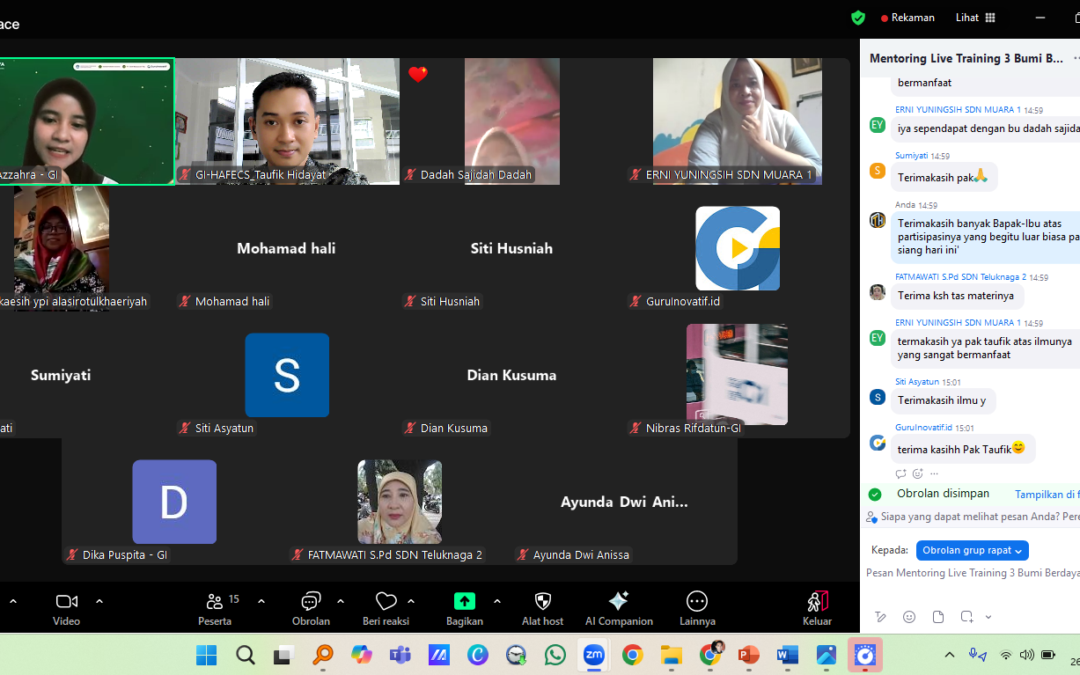1080x675 pixels.
Task: Reply to the 'terima kasihh Pak Taufik' message
Action: pos(900,474)
